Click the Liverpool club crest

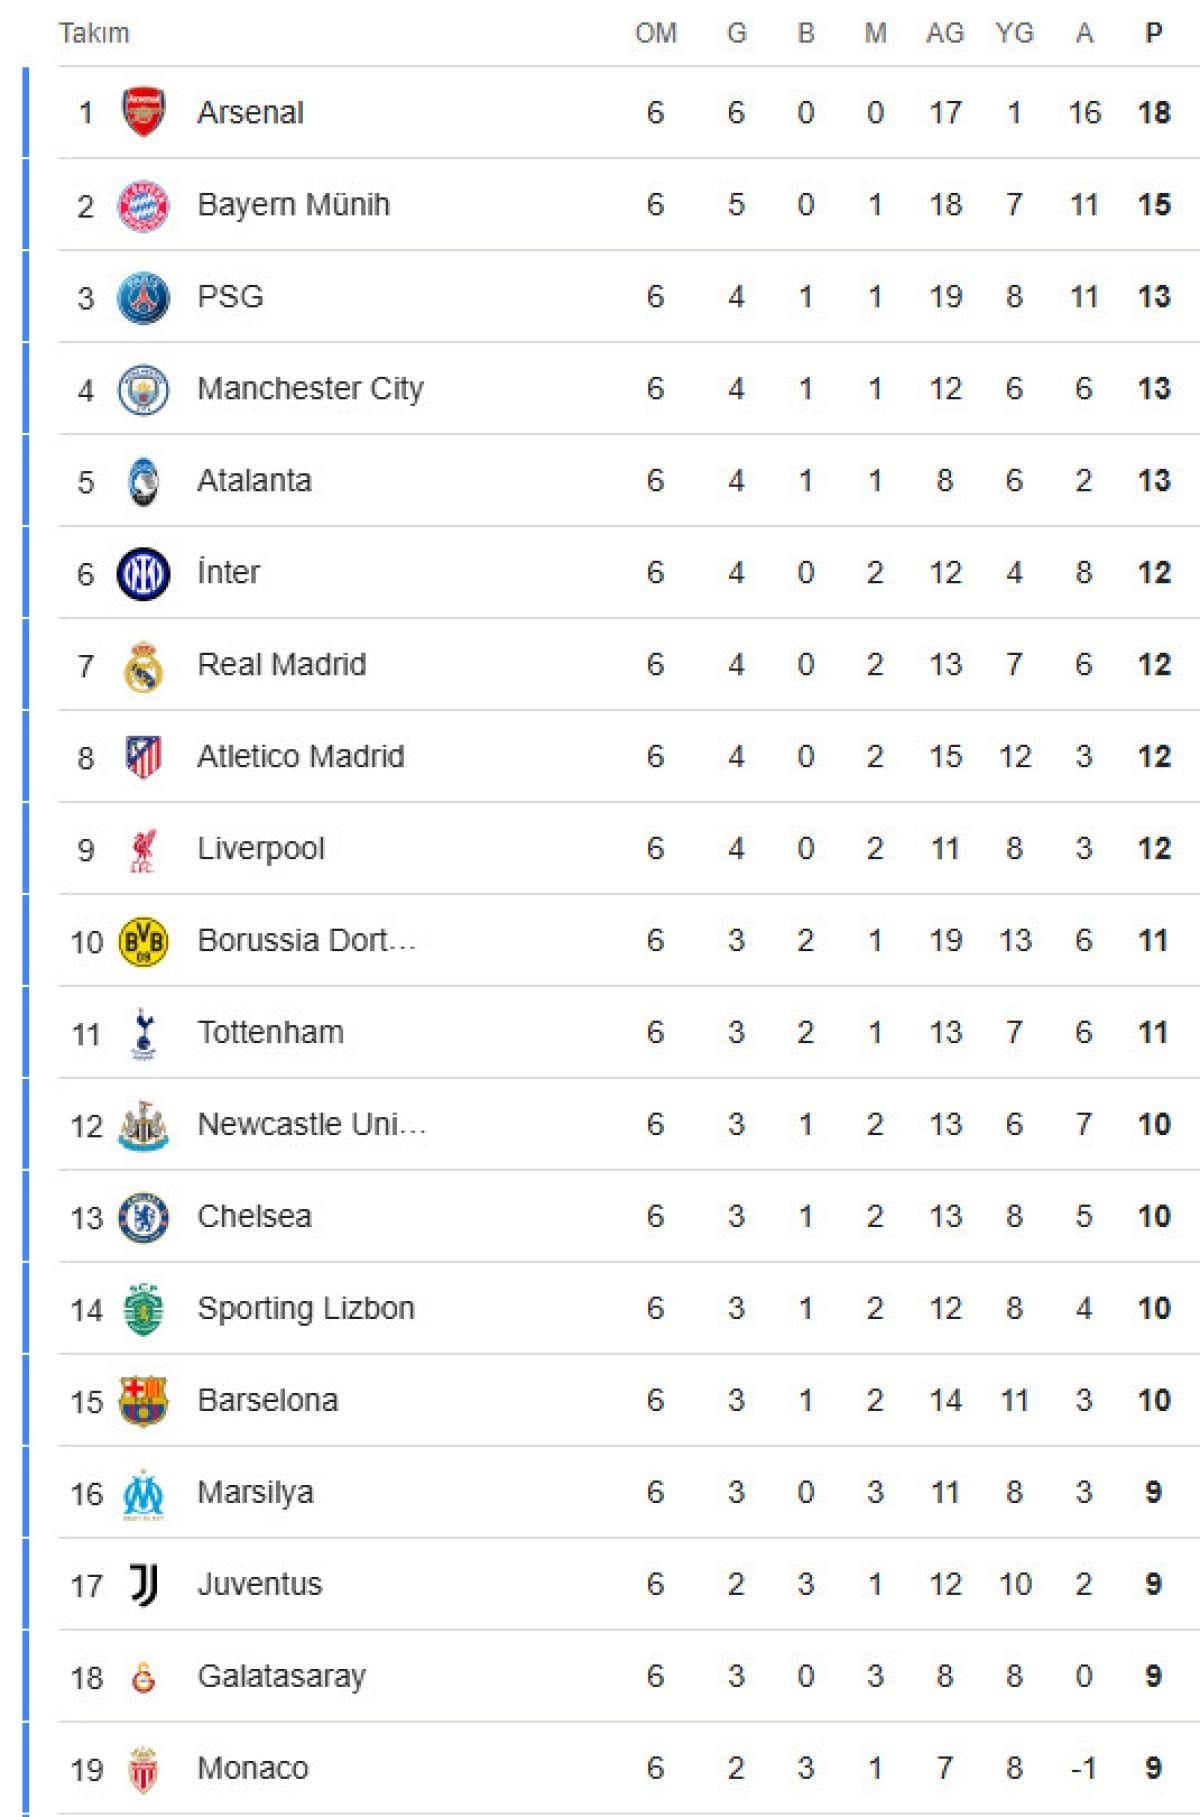[x=143, y=850]
